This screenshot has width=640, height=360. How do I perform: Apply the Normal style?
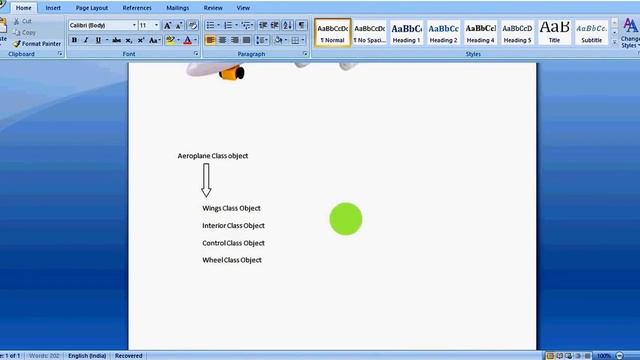pyautogui.click(x=333, y=32)
